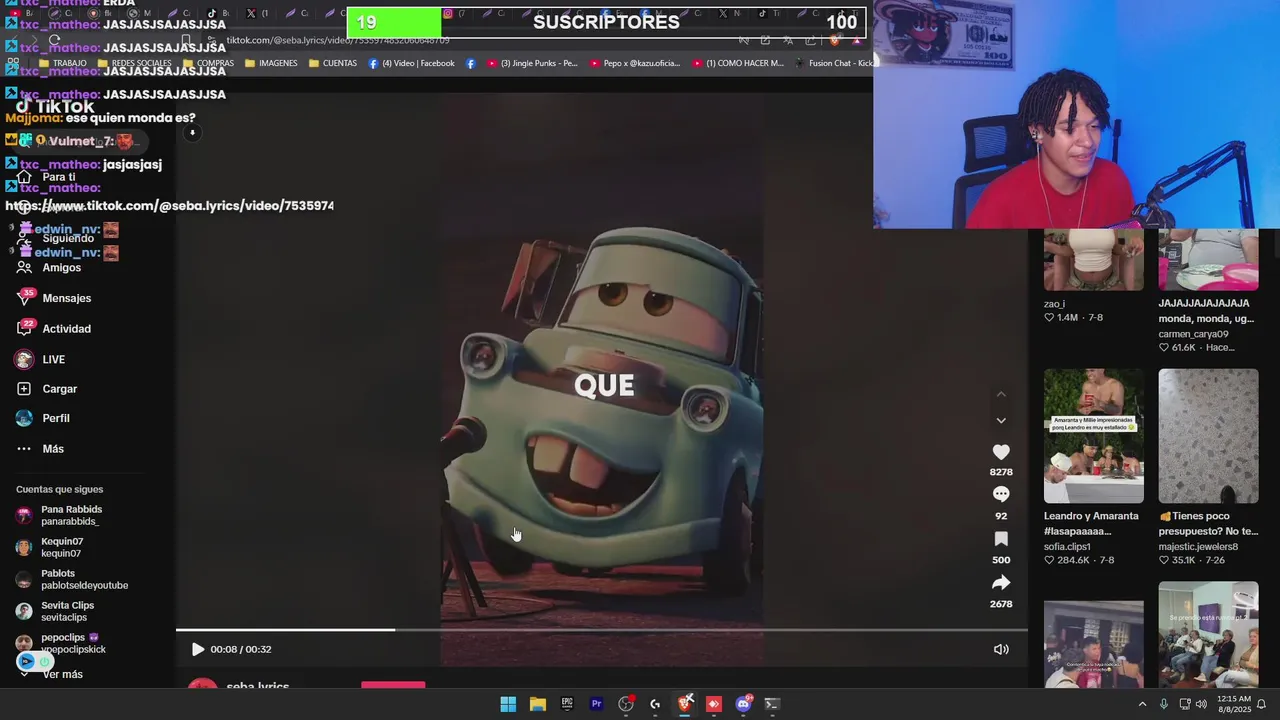Open OBS Studio from taskbar
Image resolution: width=1280 pixels, height=720 pixels.
626,704
